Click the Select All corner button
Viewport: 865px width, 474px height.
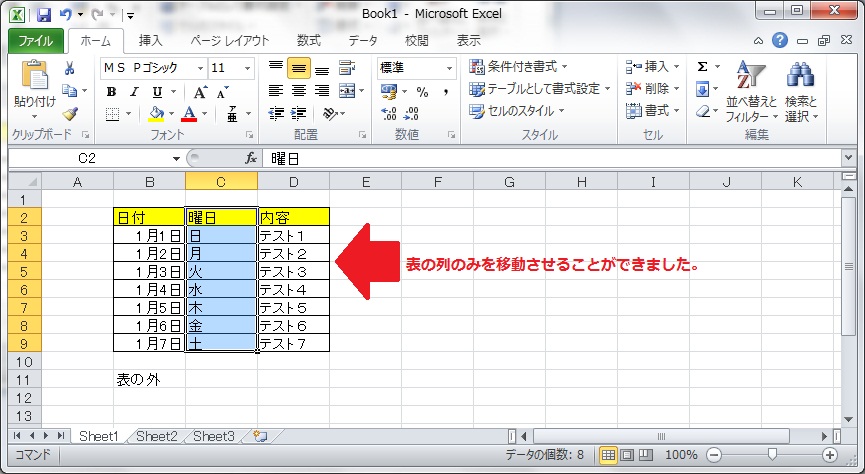tap(25, 182)
